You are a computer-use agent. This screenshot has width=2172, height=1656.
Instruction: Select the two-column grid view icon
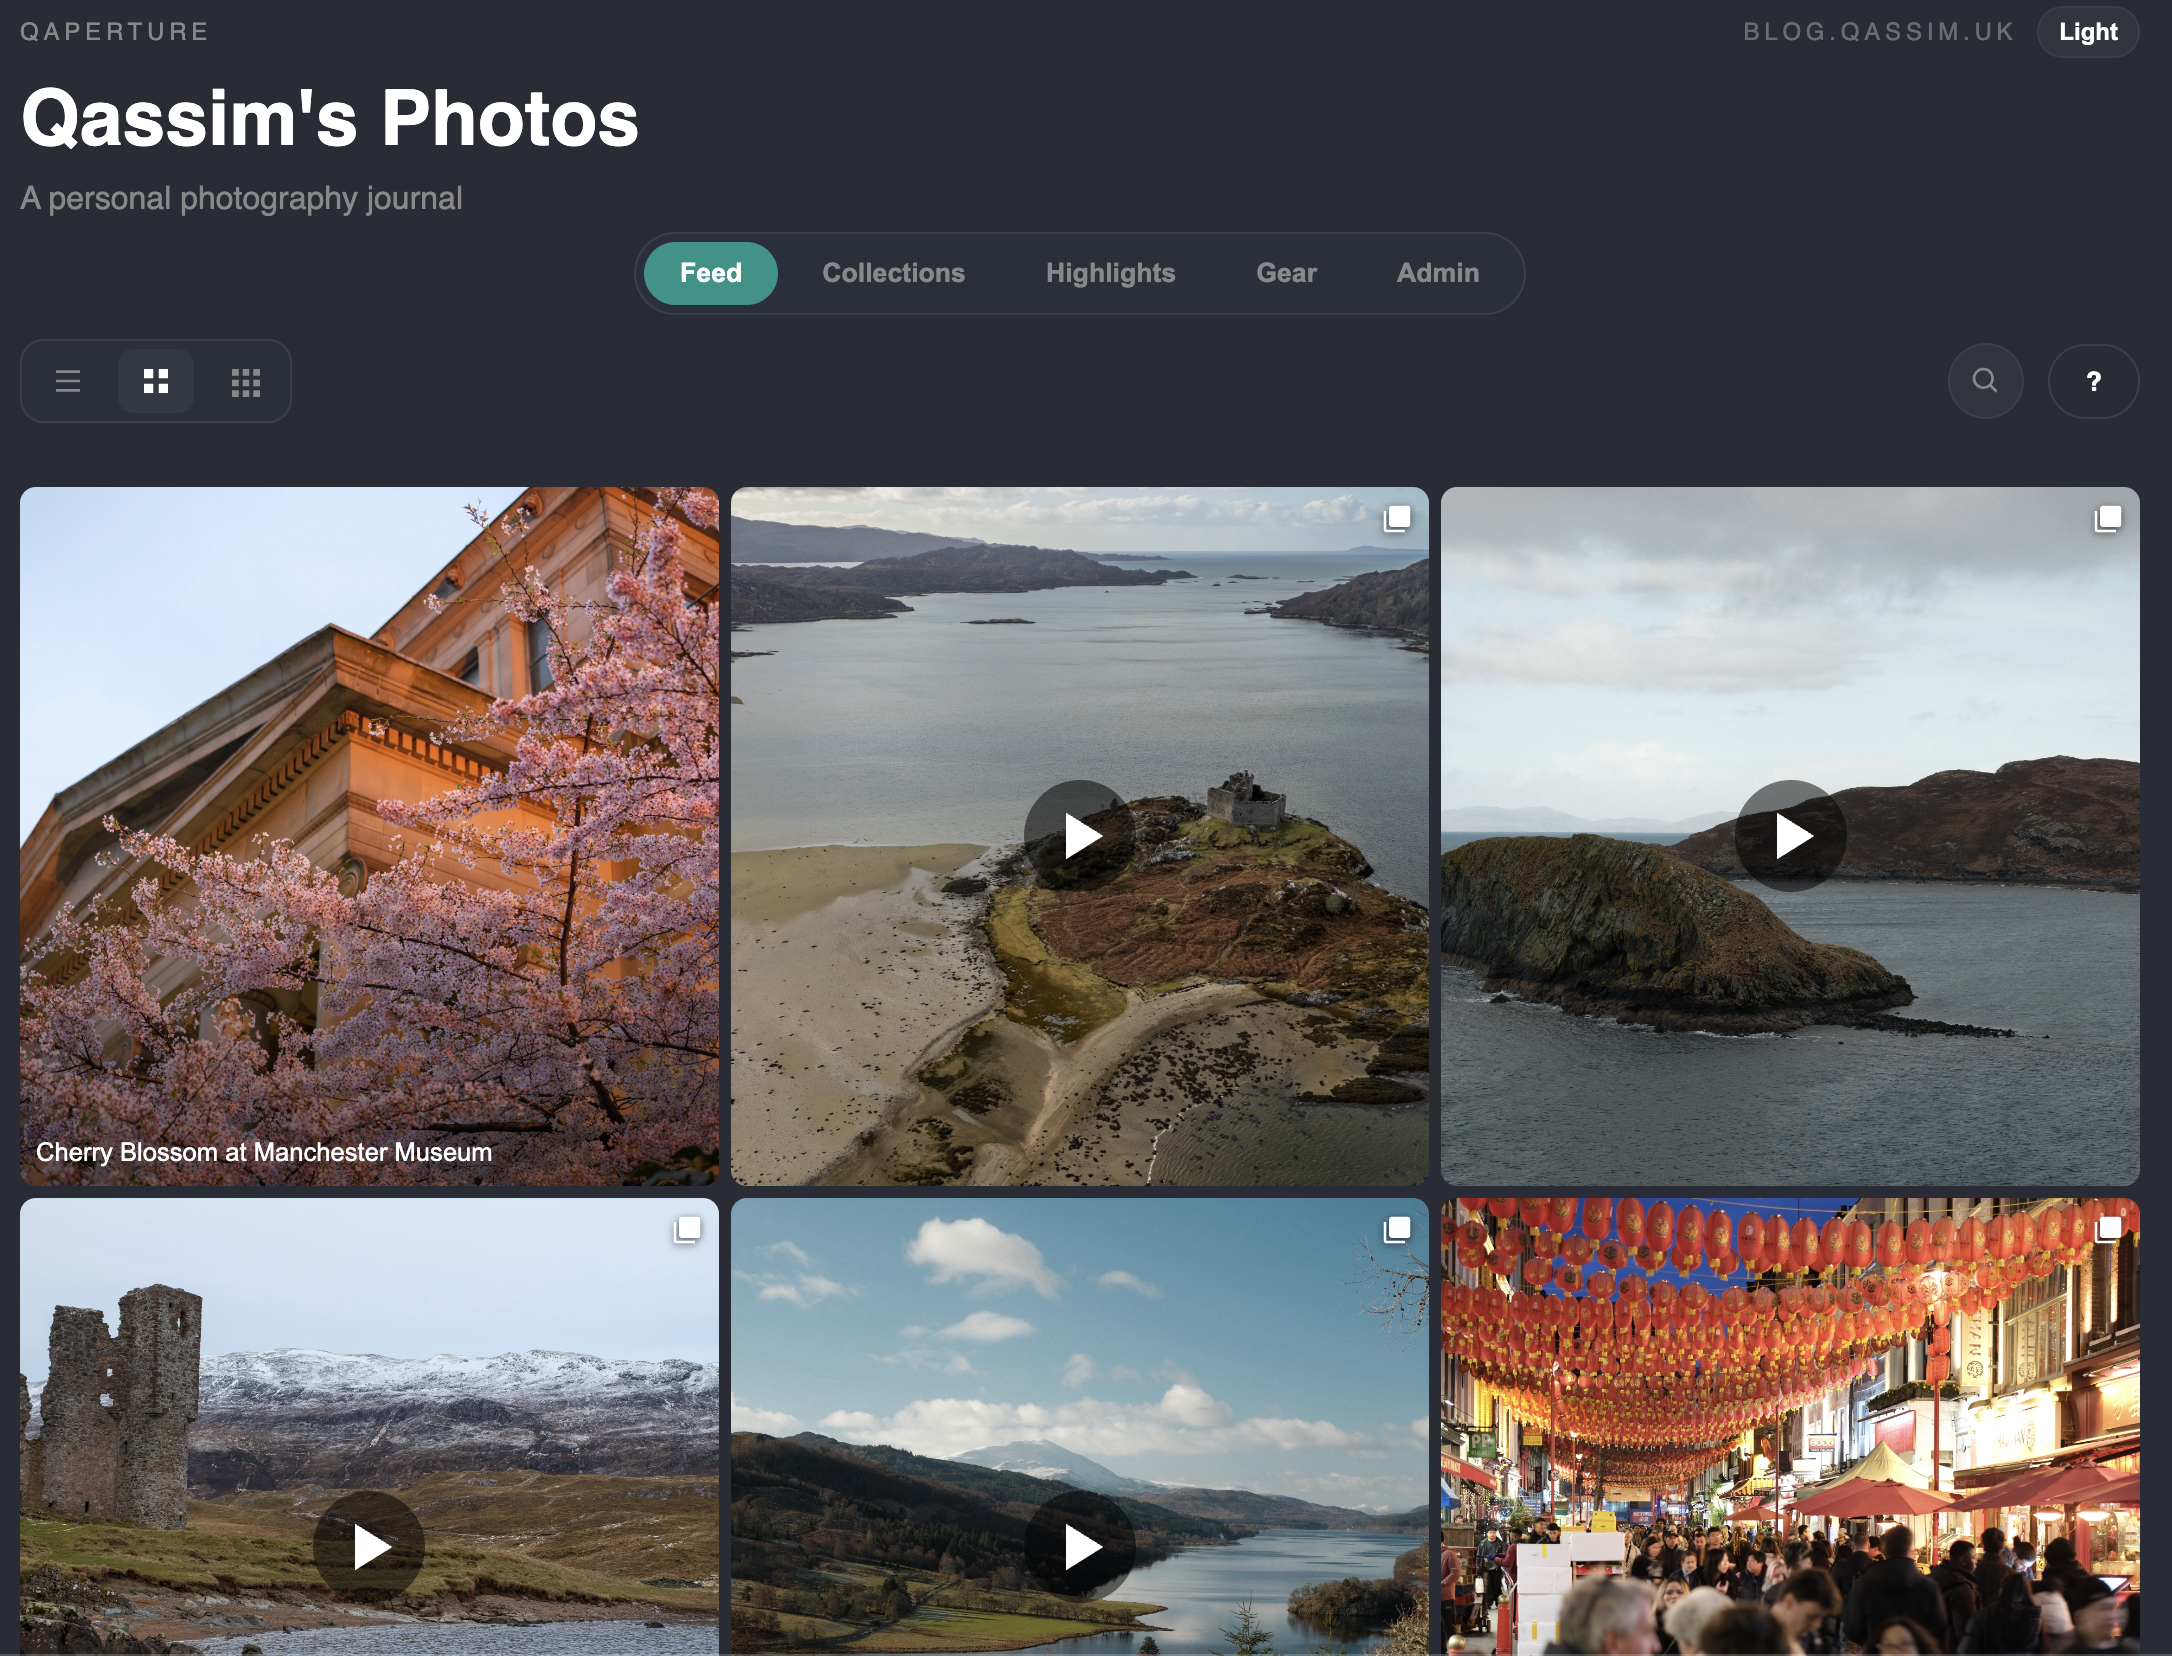tap(156, 381)
